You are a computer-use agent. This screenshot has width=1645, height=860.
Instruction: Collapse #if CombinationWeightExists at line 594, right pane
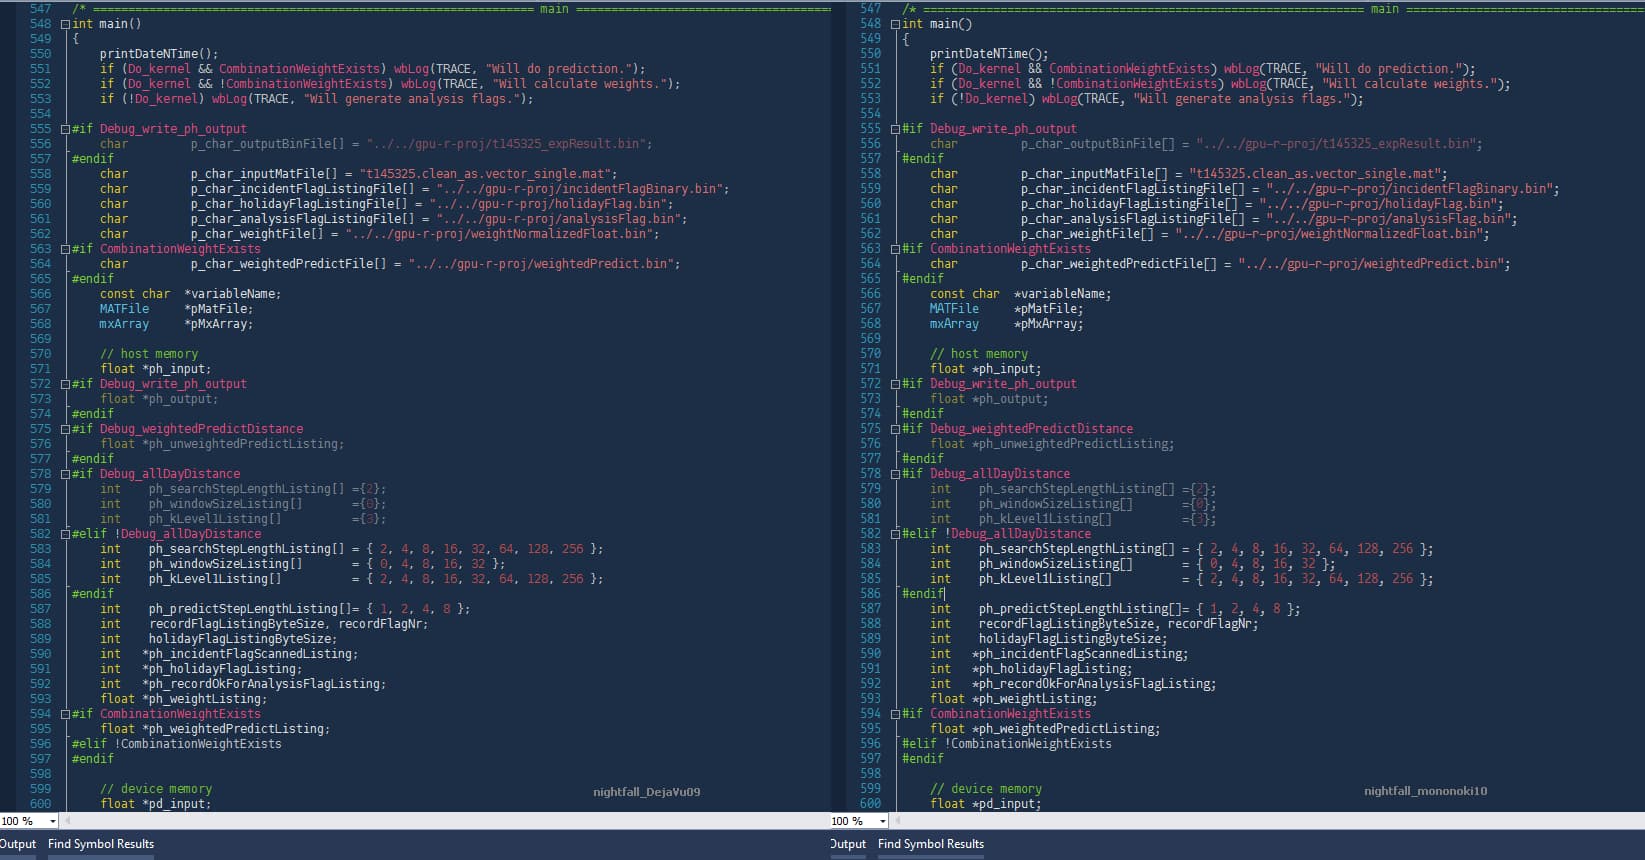point(896,714)
